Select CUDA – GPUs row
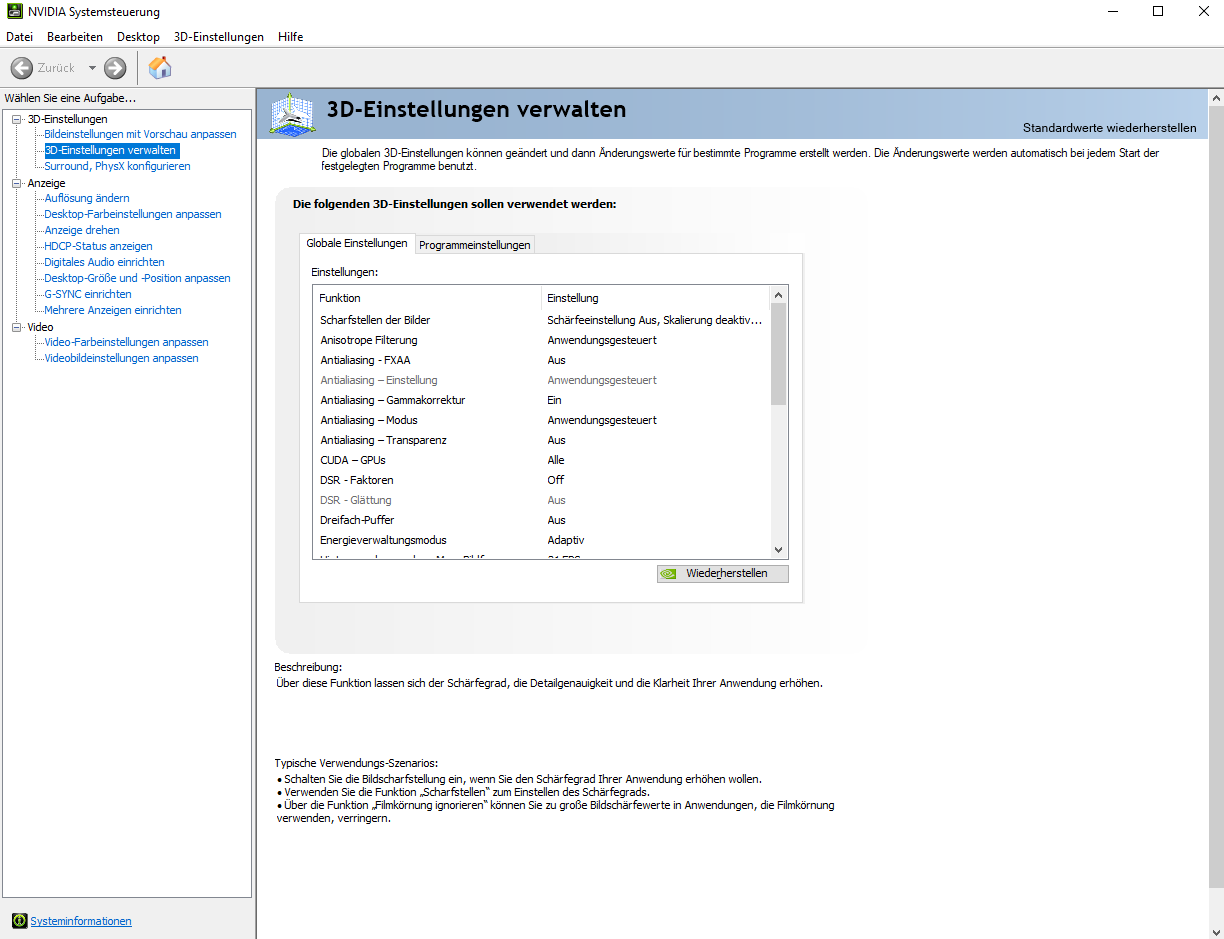 coord(541,460)
